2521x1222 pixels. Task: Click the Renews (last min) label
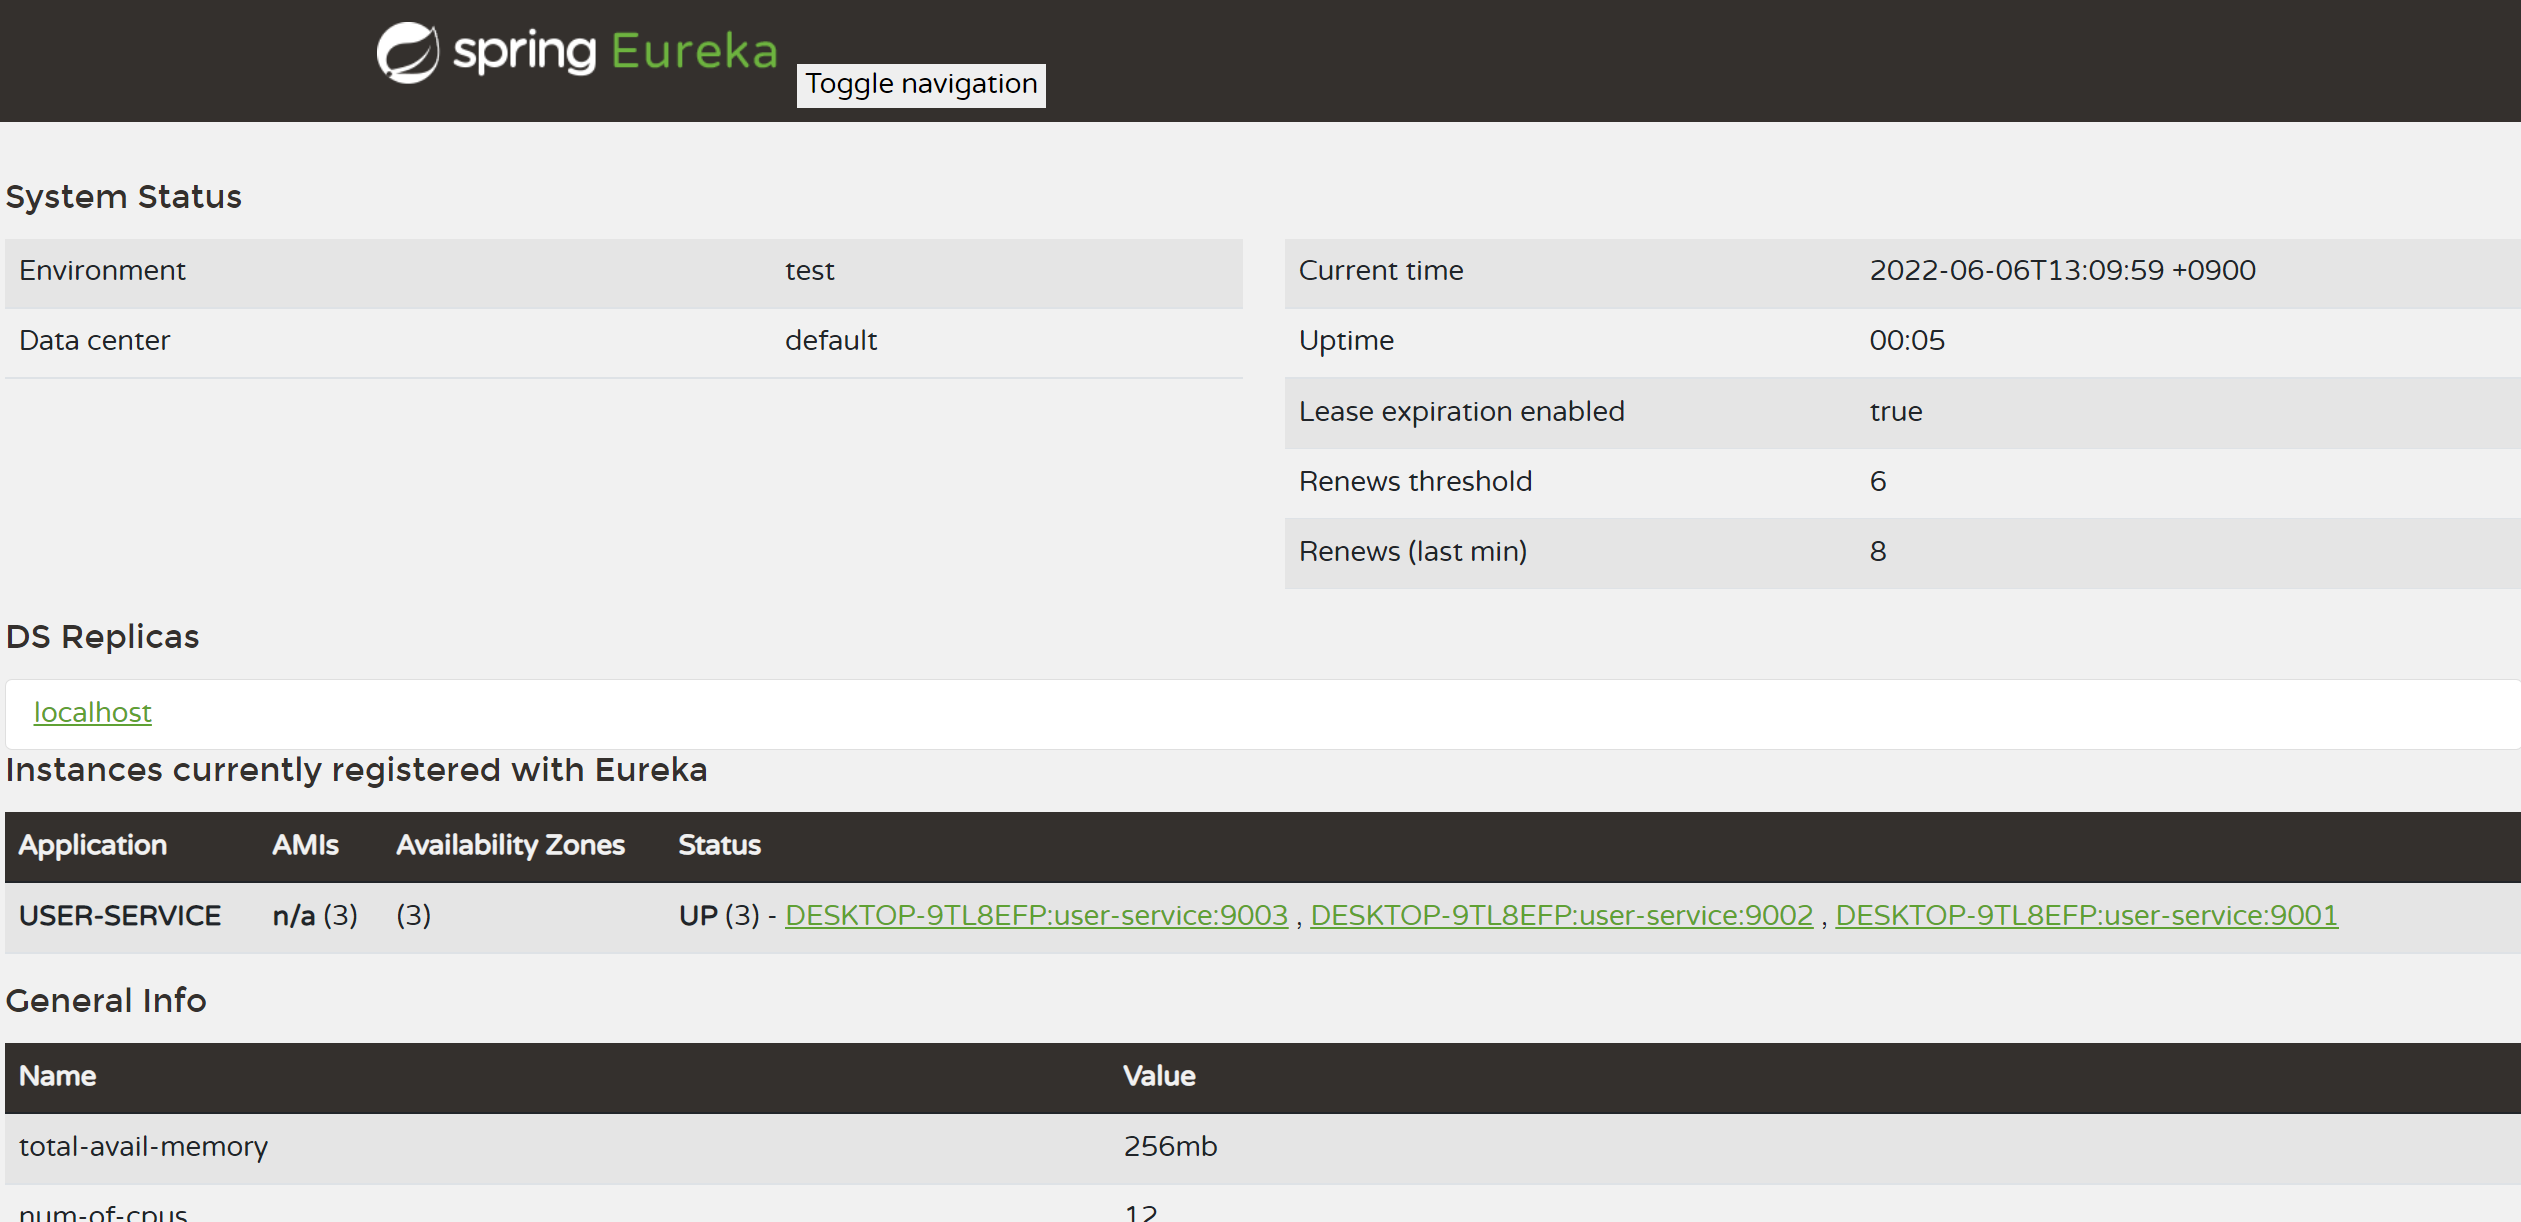(x=1412, y=552)
